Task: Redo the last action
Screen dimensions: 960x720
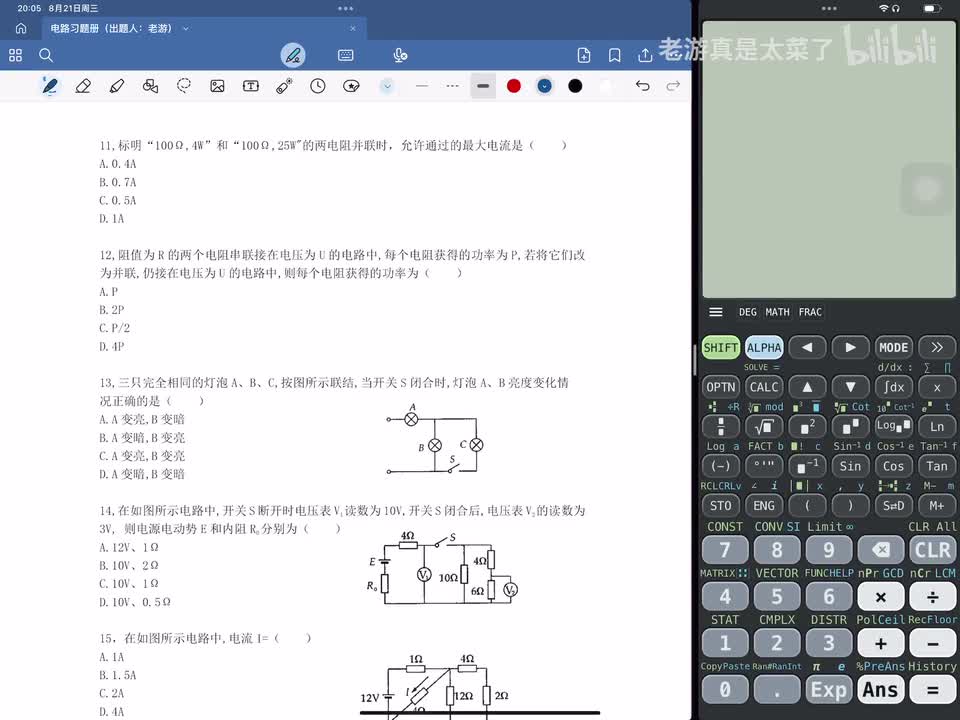Action: coord(673,86)
